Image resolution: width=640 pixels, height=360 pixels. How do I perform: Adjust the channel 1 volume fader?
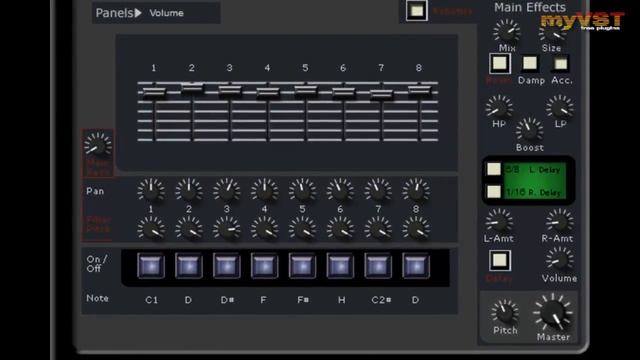click(x=154, y=92)
